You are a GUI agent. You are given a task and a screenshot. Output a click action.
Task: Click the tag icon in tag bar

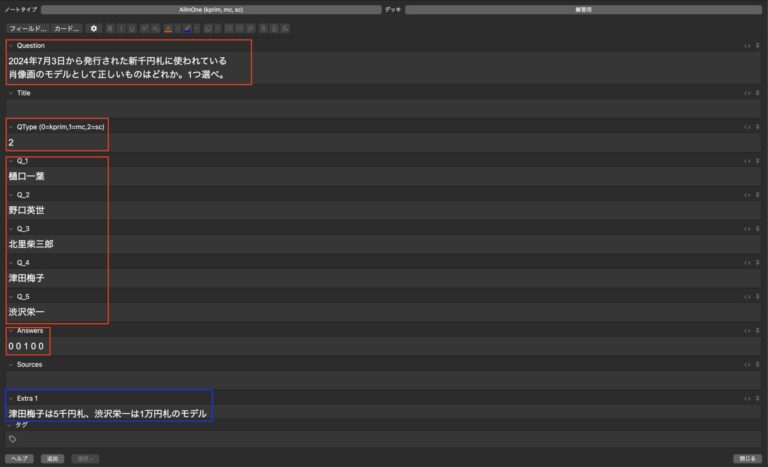click(12, 439)
